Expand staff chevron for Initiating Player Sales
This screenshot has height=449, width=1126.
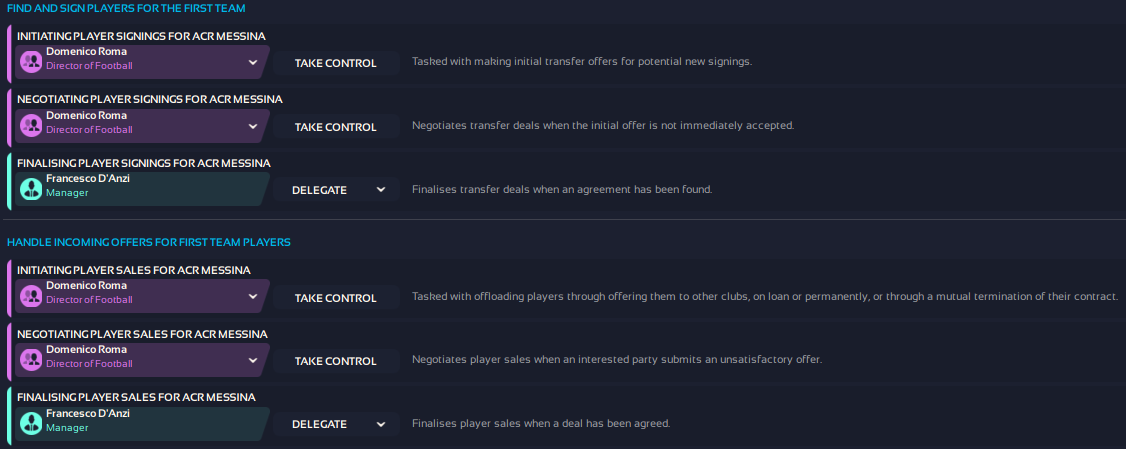click(x=253, y=297)
